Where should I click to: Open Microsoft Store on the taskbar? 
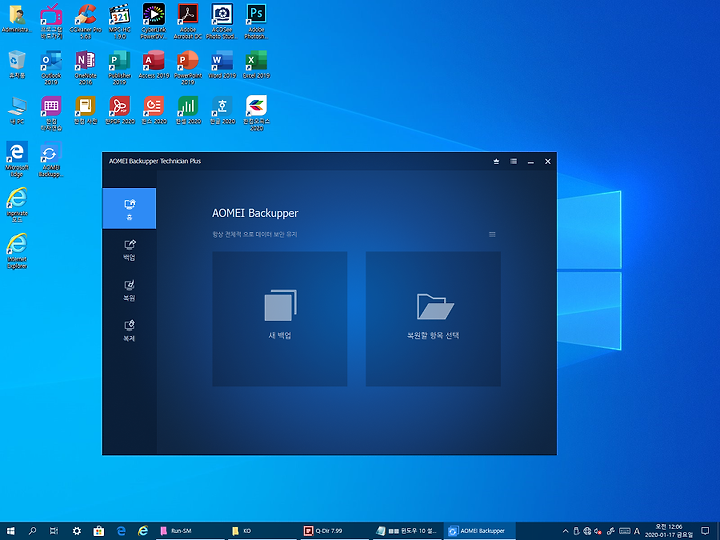pos(98,531)
